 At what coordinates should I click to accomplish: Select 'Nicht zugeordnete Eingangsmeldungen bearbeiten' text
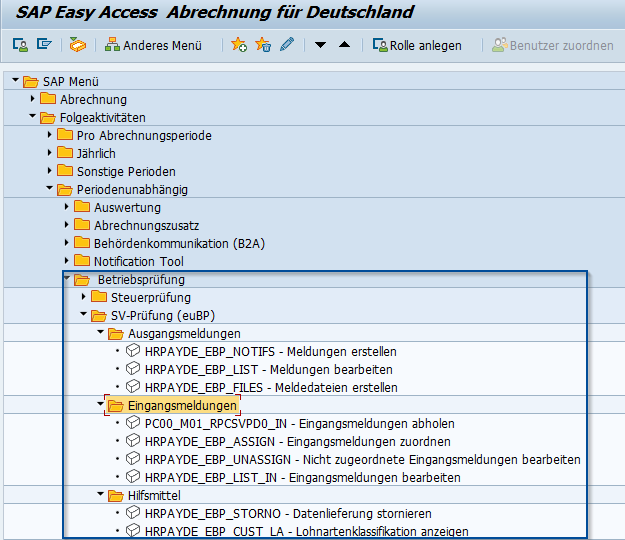click(442, 459)
